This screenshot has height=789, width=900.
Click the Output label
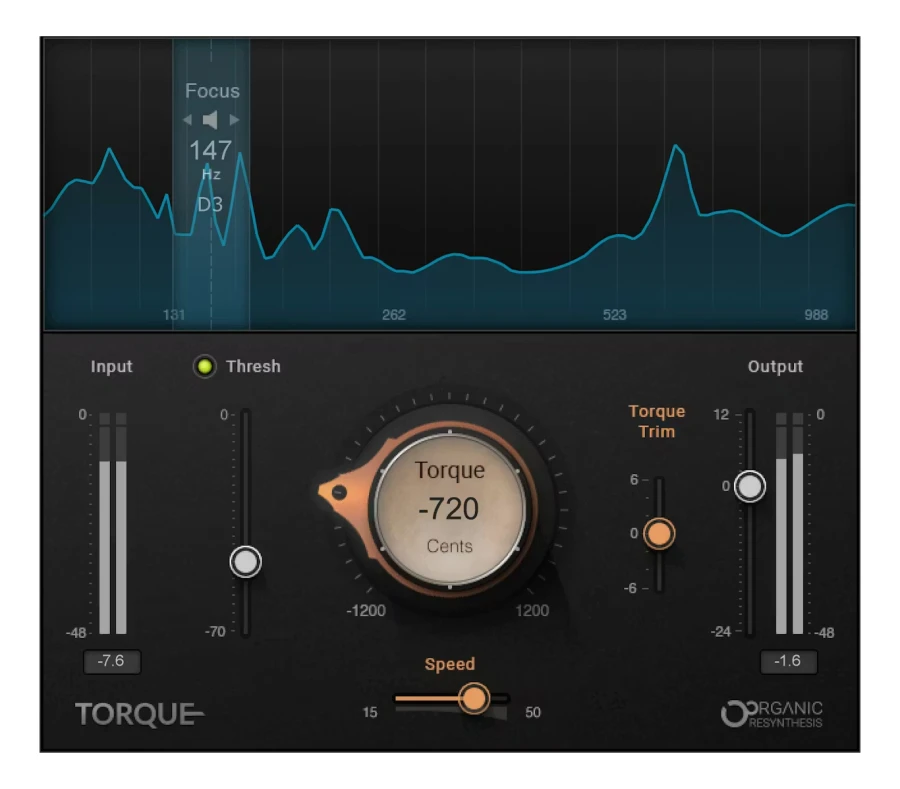775,366
